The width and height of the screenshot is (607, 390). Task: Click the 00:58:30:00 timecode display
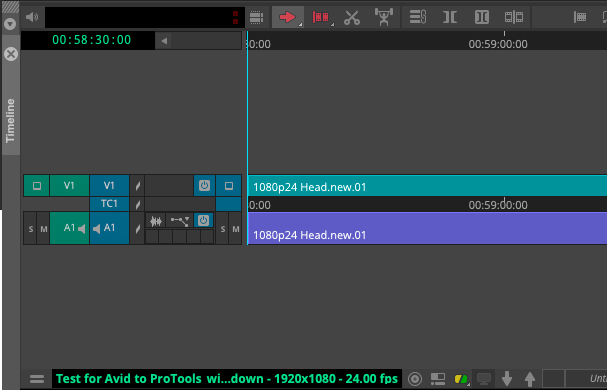coord(91,40)
